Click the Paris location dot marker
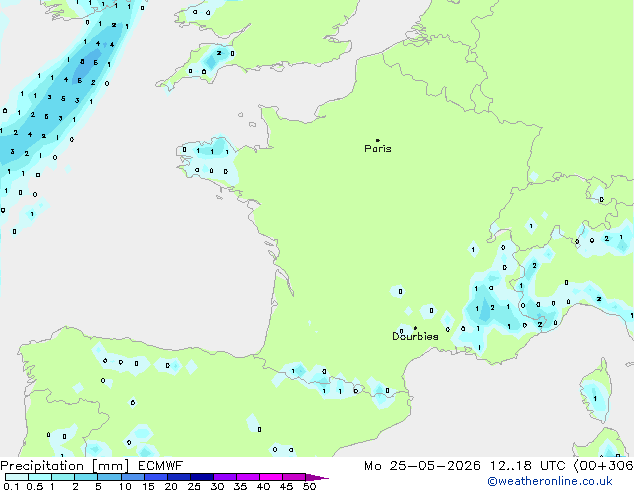The width and height of the screenshot is (634, 490). point(378,140)
